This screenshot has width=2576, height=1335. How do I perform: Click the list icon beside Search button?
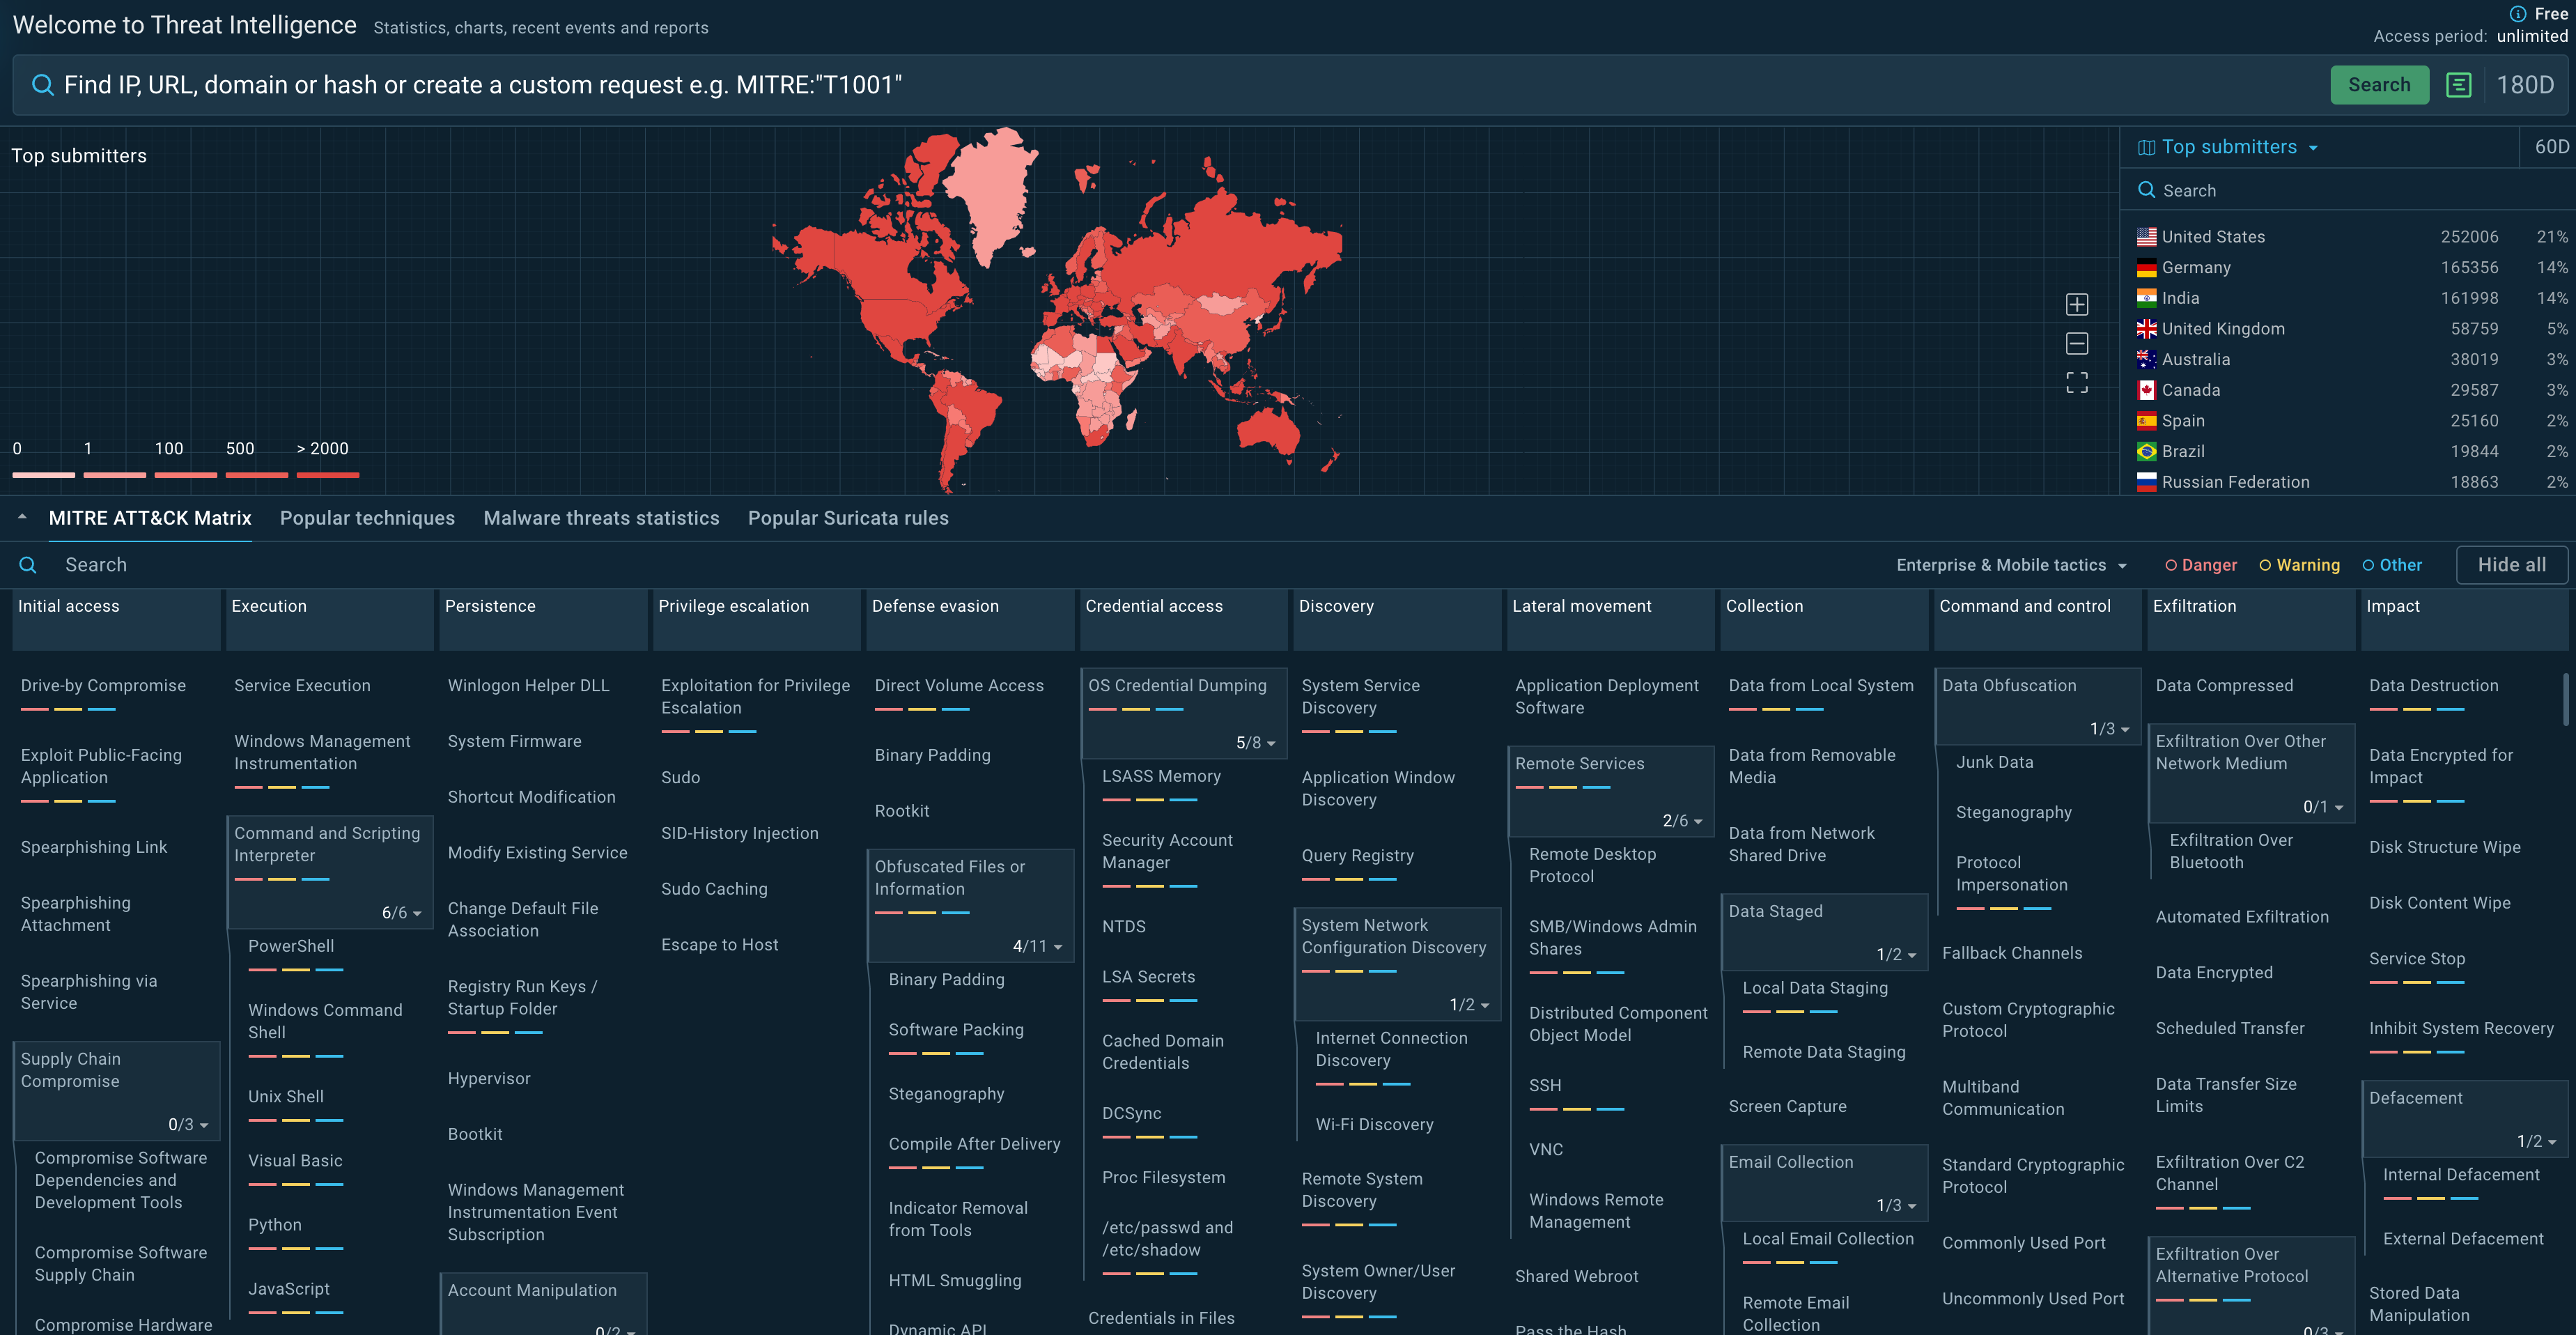(2458, 85)
